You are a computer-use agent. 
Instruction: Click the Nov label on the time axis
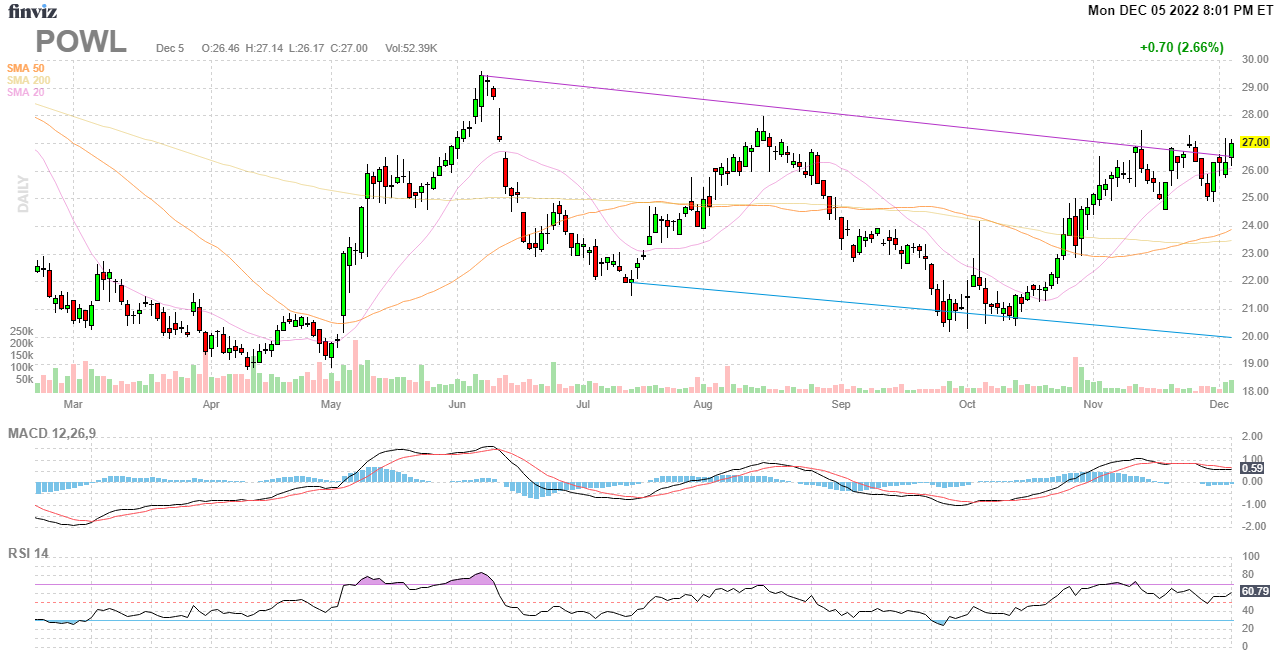pyautogui.click(x=1092, y=405)
